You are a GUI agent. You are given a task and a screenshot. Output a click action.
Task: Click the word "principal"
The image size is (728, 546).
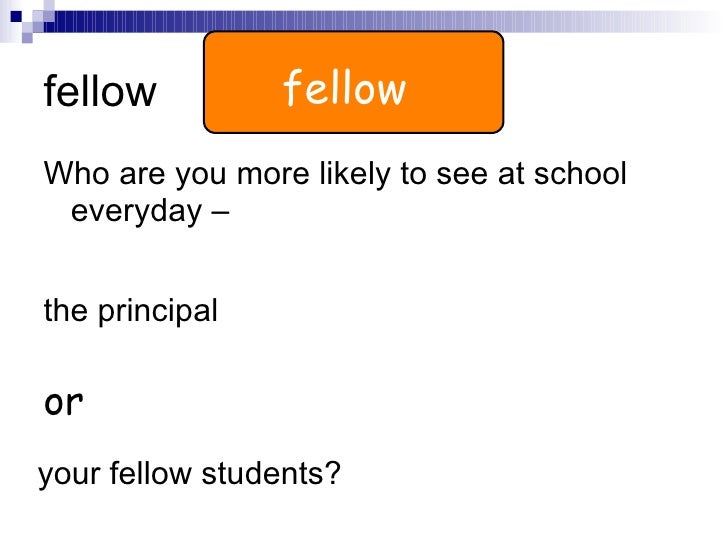(x=158, y=312)
